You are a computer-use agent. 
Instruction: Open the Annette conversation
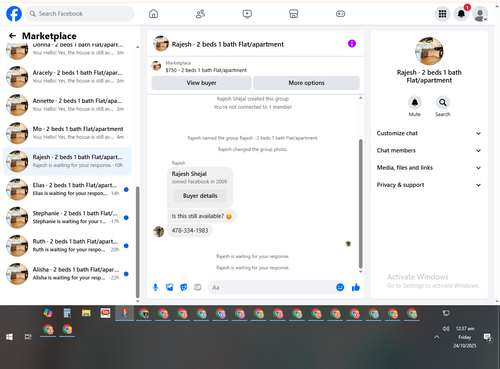point(67,105)
